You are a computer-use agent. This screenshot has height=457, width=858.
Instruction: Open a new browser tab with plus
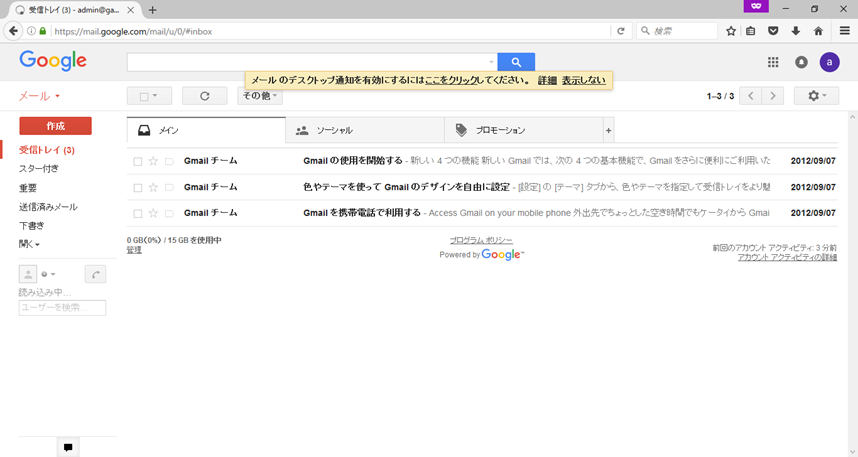pyautogui.click(x=153, y=10)
